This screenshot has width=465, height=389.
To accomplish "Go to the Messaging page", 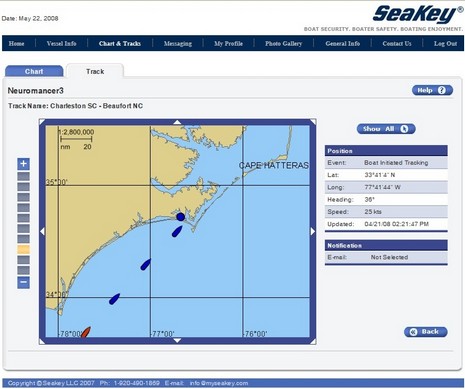I will tap(178, 44).
